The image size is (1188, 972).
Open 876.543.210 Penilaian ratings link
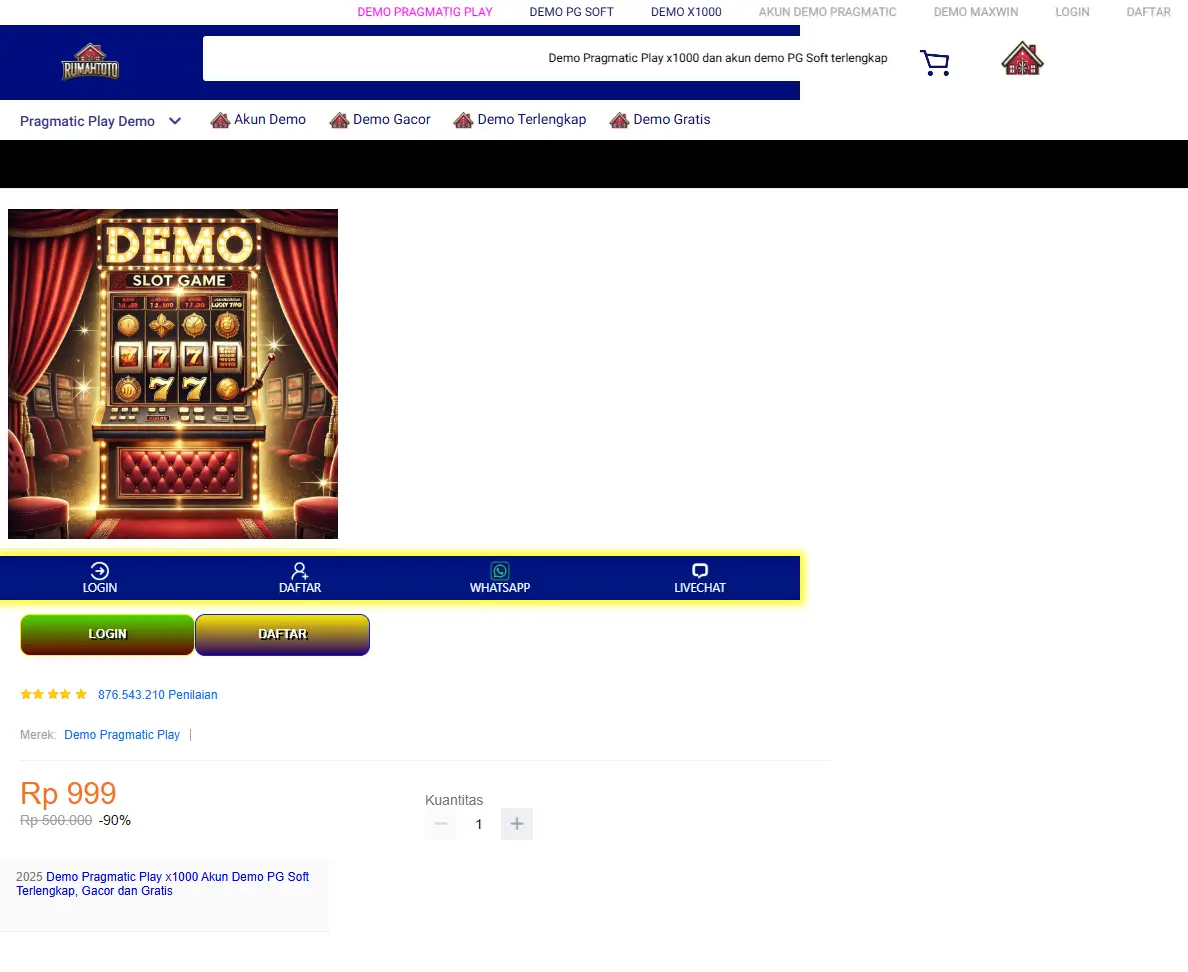[x=158, y=695]
